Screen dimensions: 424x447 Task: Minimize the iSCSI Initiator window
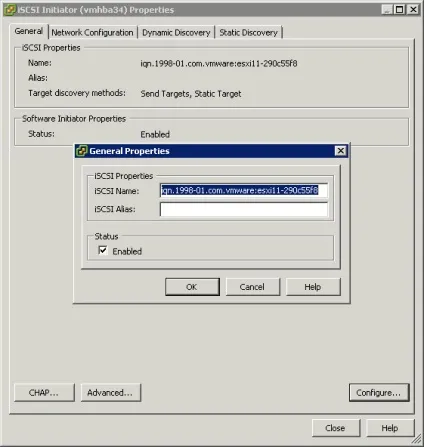(x=387, y=10)
